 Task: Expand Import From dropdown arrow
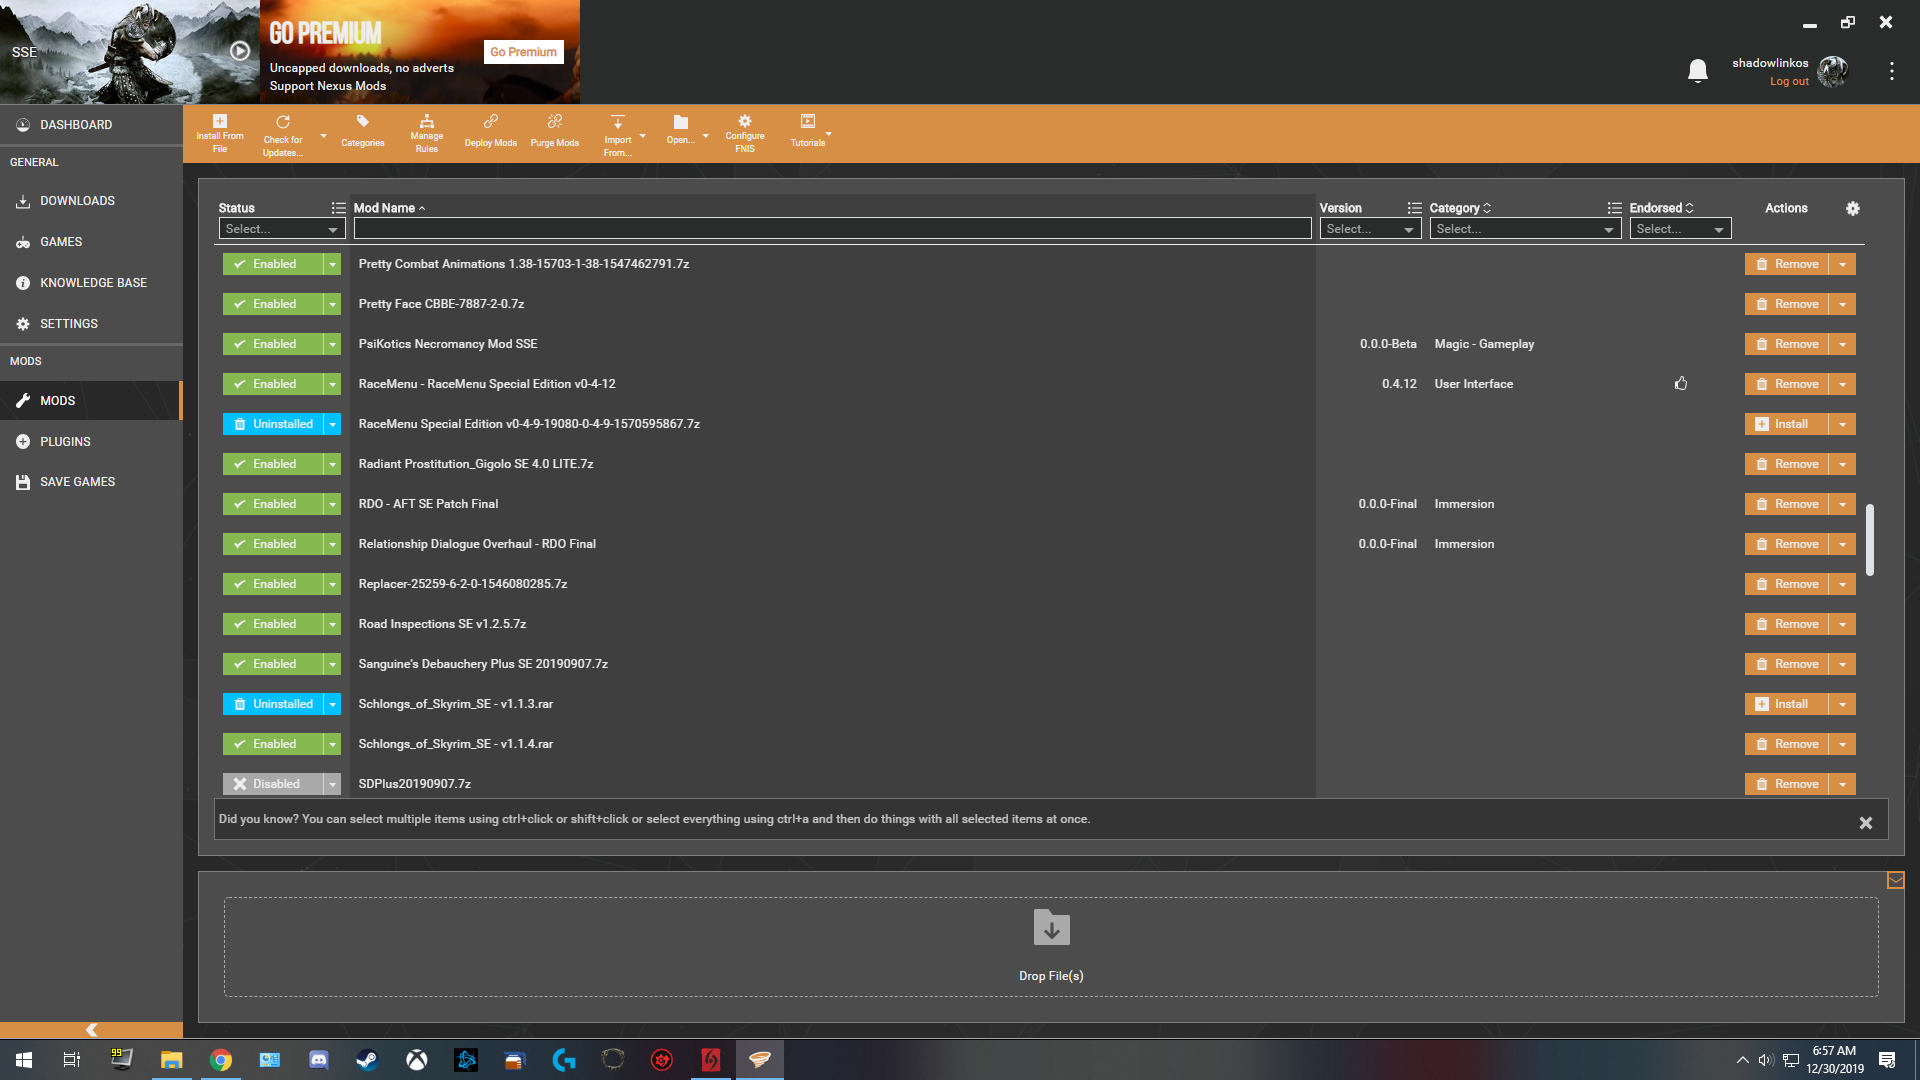tap(642, 136)
